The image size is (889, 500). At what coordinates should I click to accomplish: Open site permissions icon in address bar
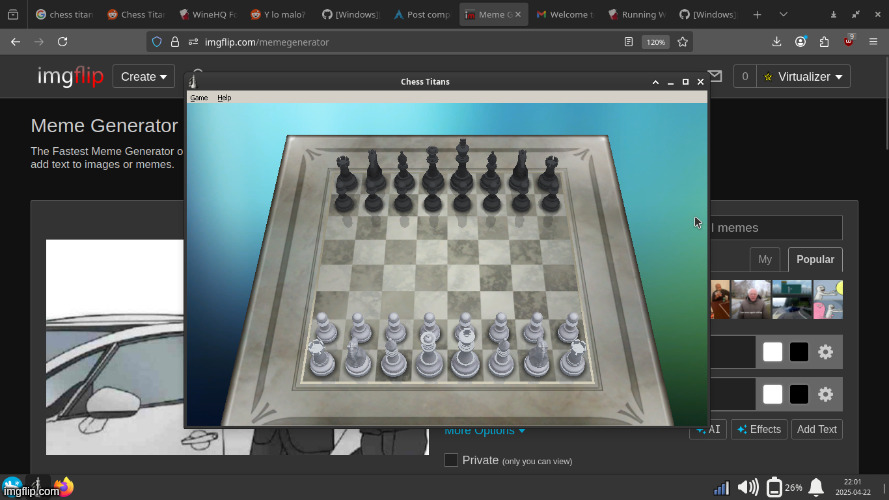pyautogui.click(x=193, y=42)
